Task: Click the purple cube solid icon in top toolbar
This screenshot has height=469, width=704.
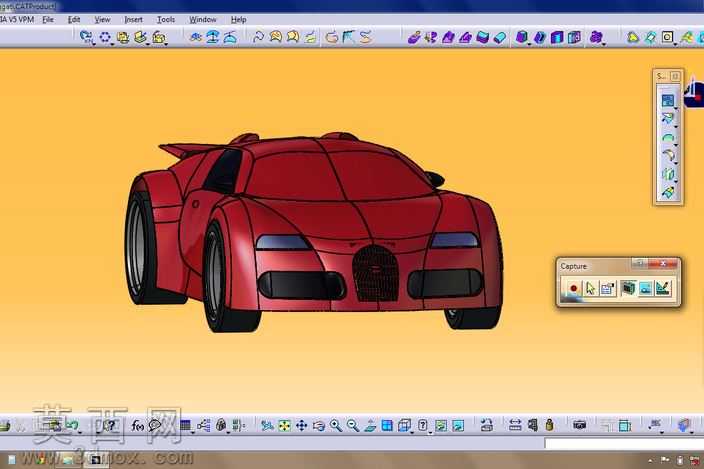Action: pos(521,37)
